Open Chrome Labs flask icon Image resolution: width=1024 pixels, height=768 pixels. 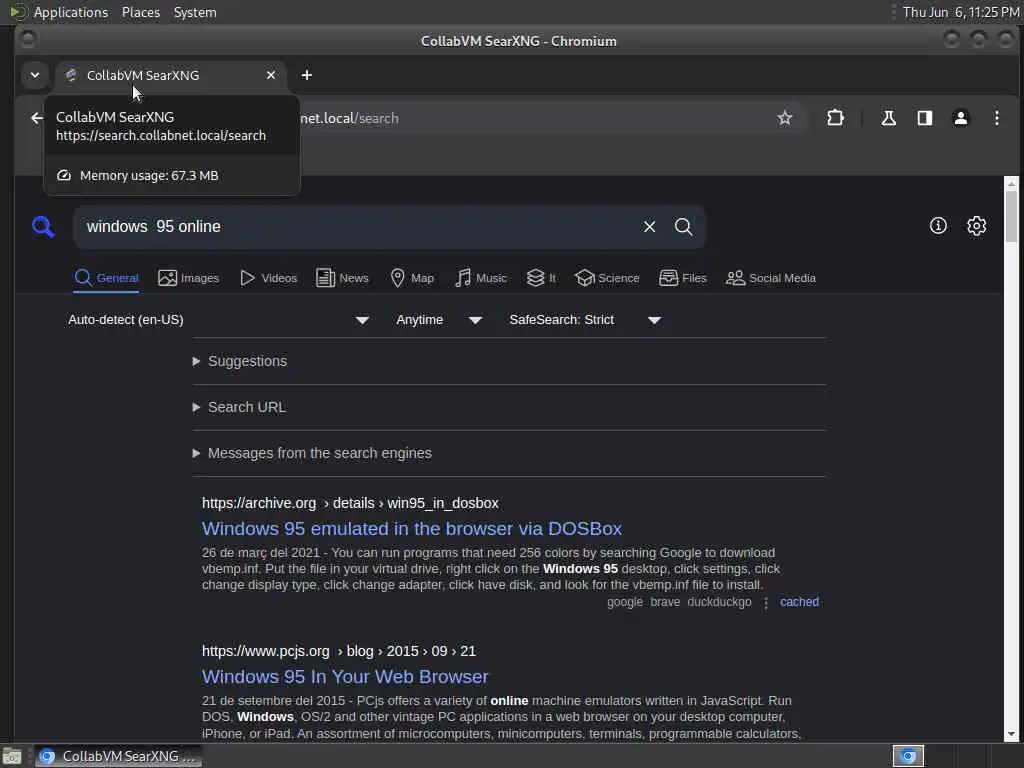point(888,118)
